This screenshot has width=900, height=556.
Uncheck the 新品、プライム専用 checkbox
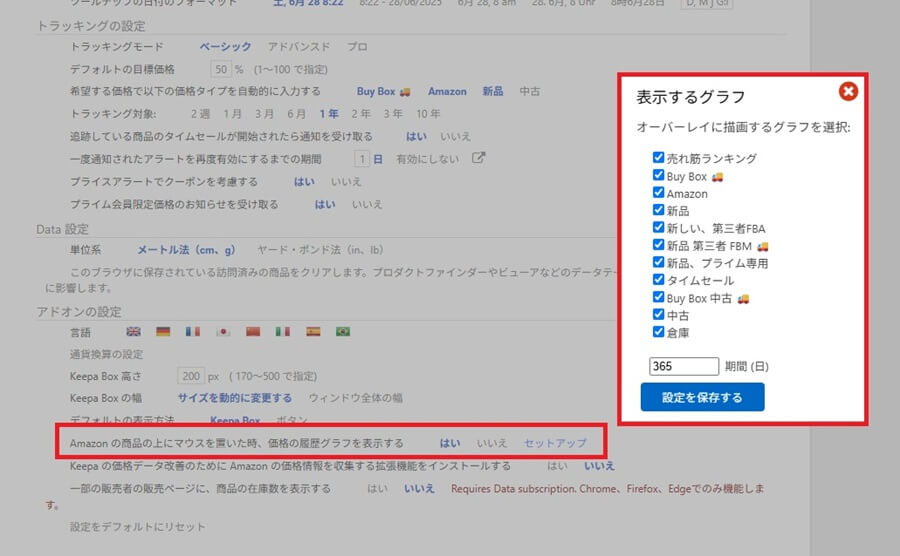tap(658, 262)
